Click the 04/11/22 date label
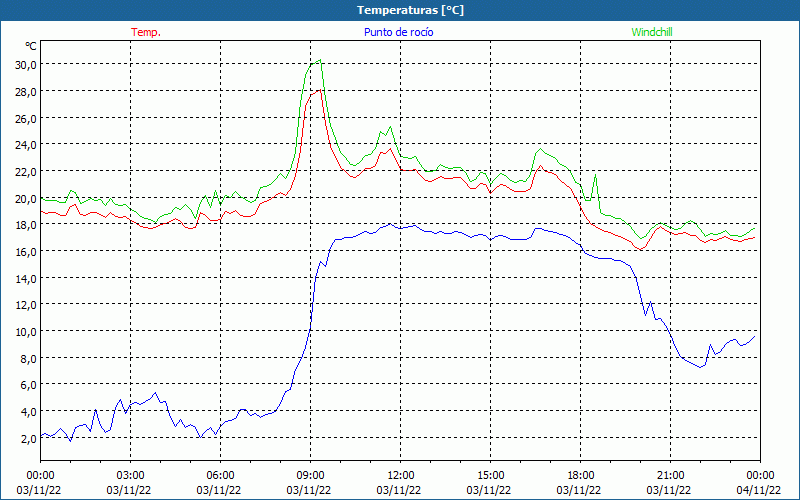Image resolution: width=800 pixels, height=500 pixels. [760, 490]
